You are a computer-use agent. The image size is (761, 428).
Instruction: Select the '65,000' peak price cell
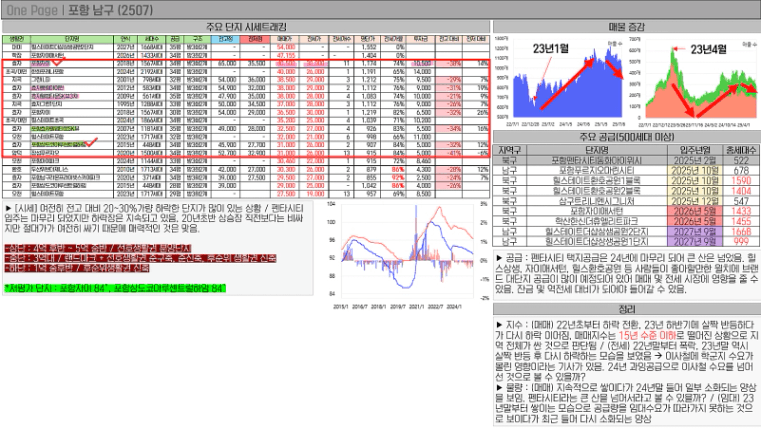225,64
